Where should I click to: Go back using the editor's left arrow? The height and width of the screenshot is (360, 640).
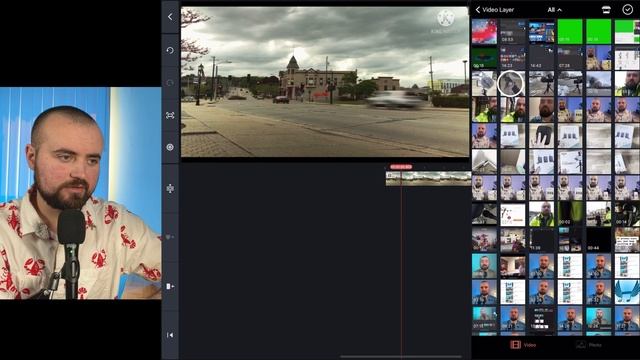(x=170, y=17)
